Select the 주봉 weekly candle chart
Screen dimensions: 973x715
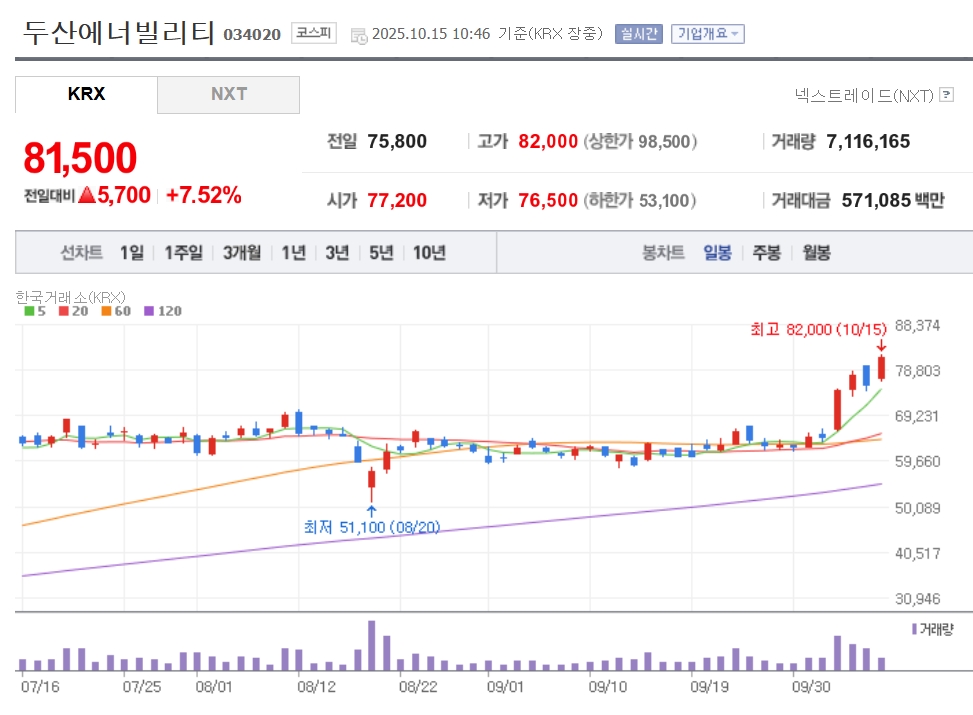[x=767, y=253]
